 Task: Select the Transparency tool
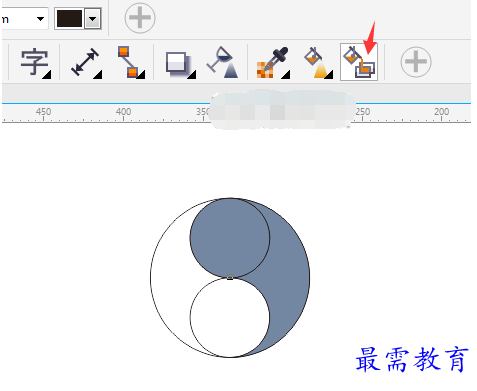222,62
